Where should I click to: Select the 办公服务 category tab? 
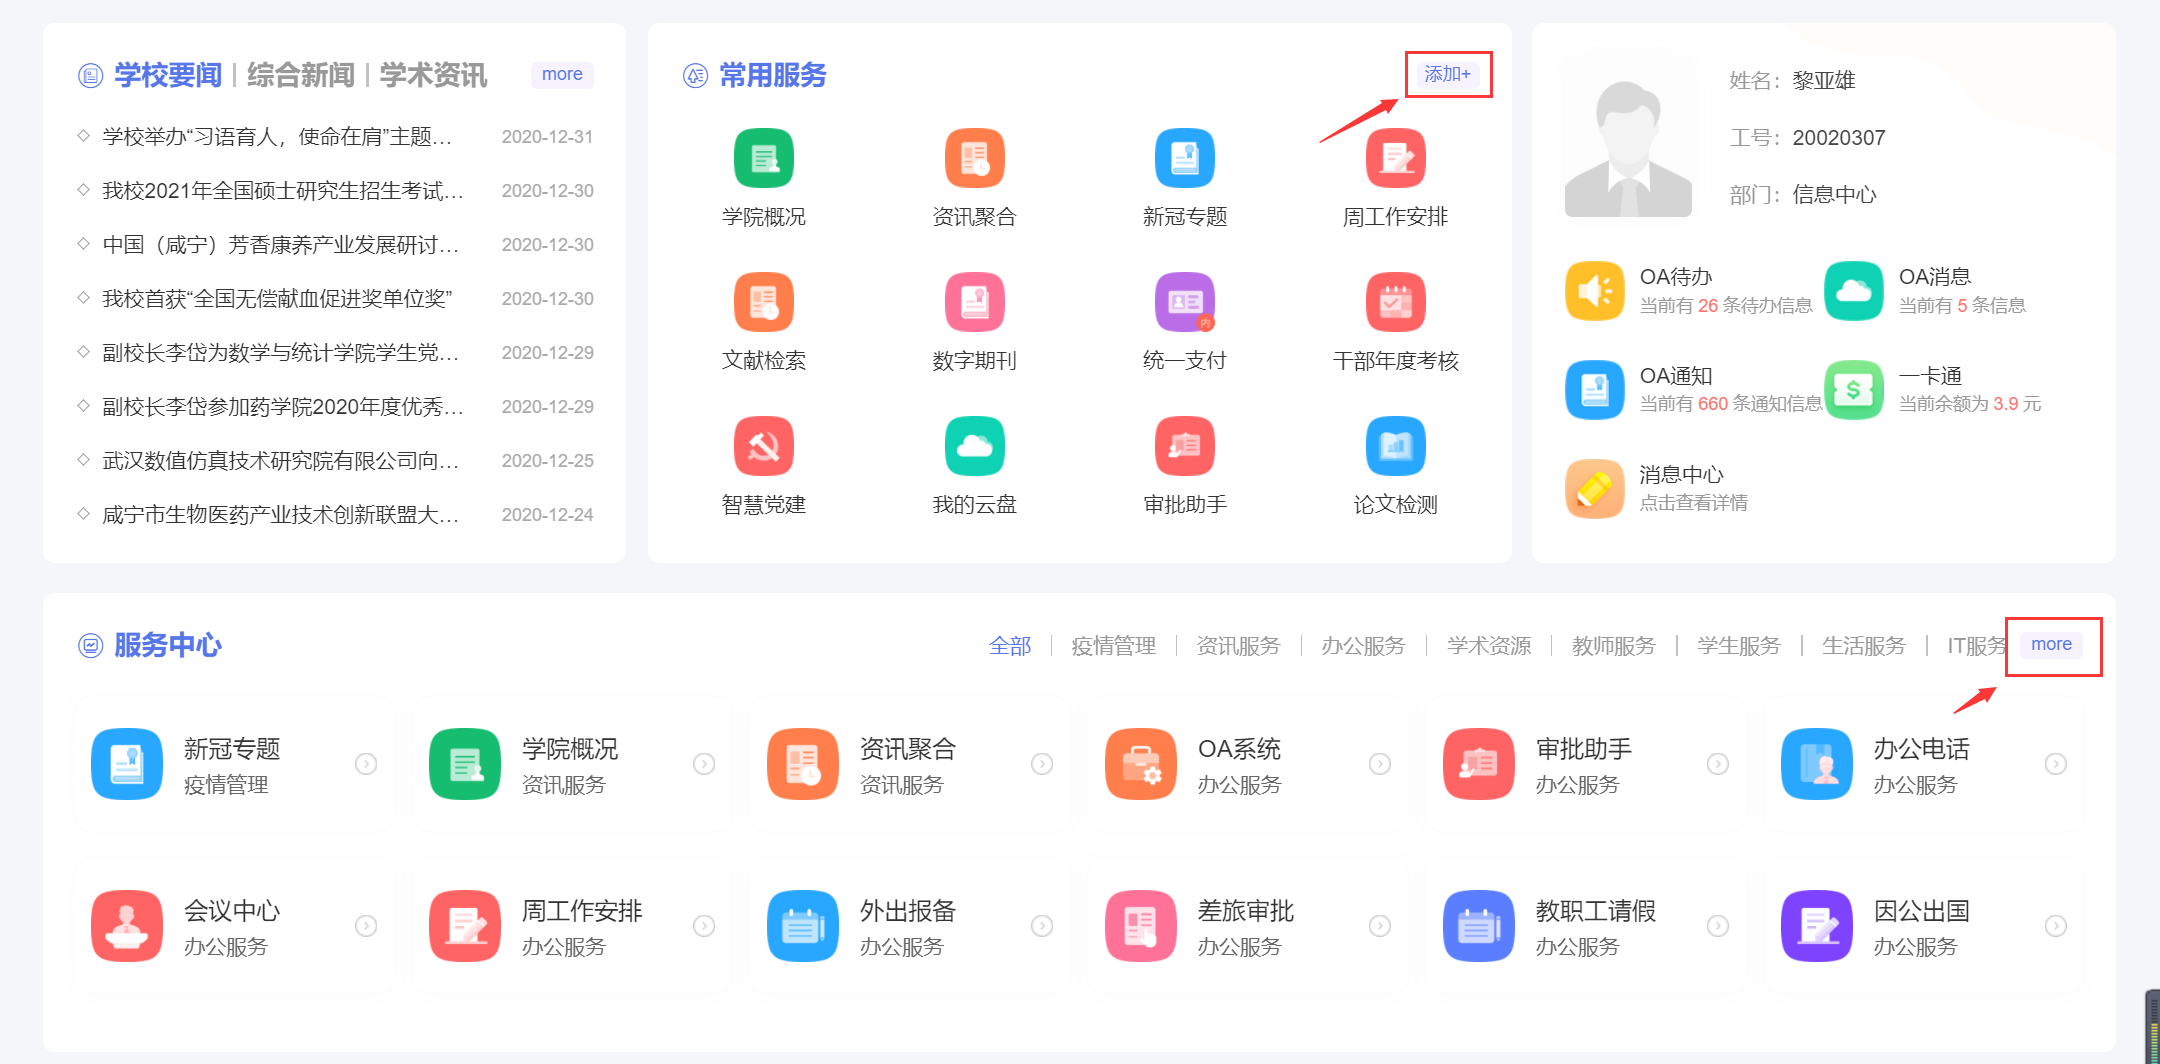[x=1364, y=646]
